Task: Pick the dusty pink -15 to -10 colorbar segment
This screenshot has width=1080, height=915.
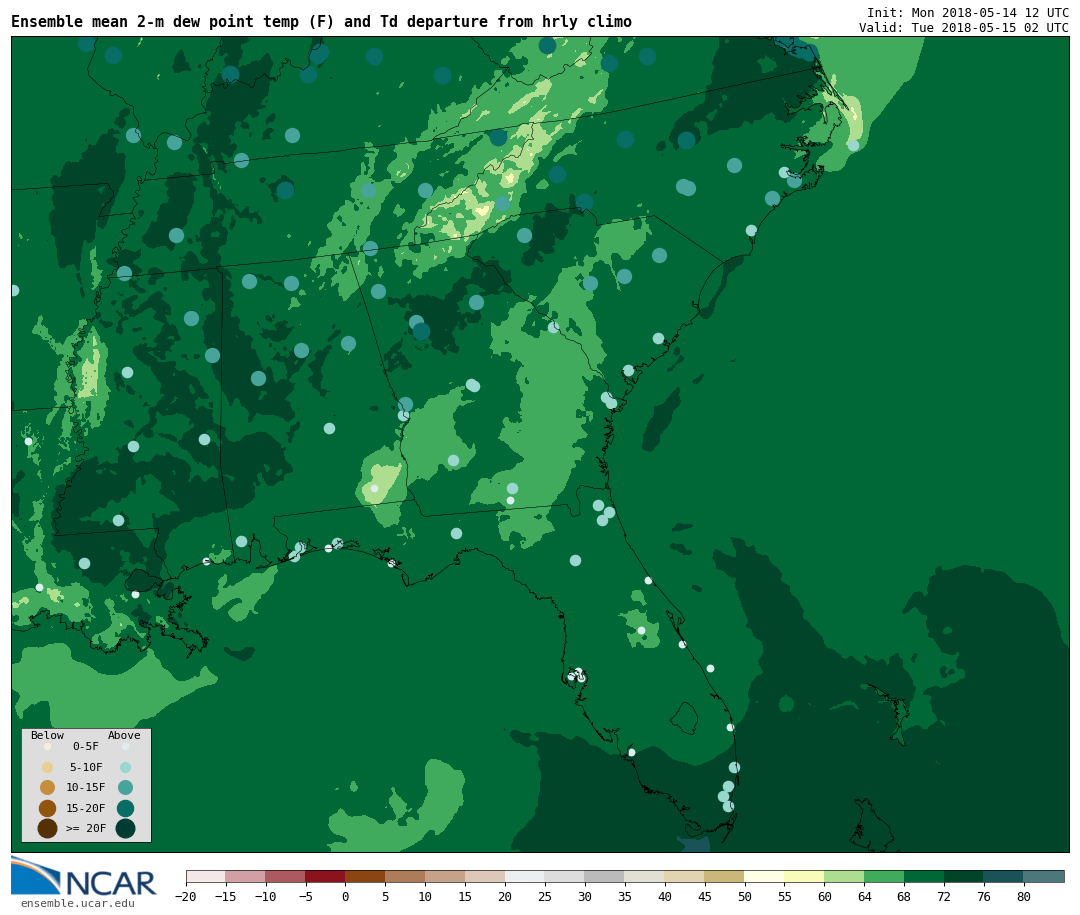Action: (246, 876)
